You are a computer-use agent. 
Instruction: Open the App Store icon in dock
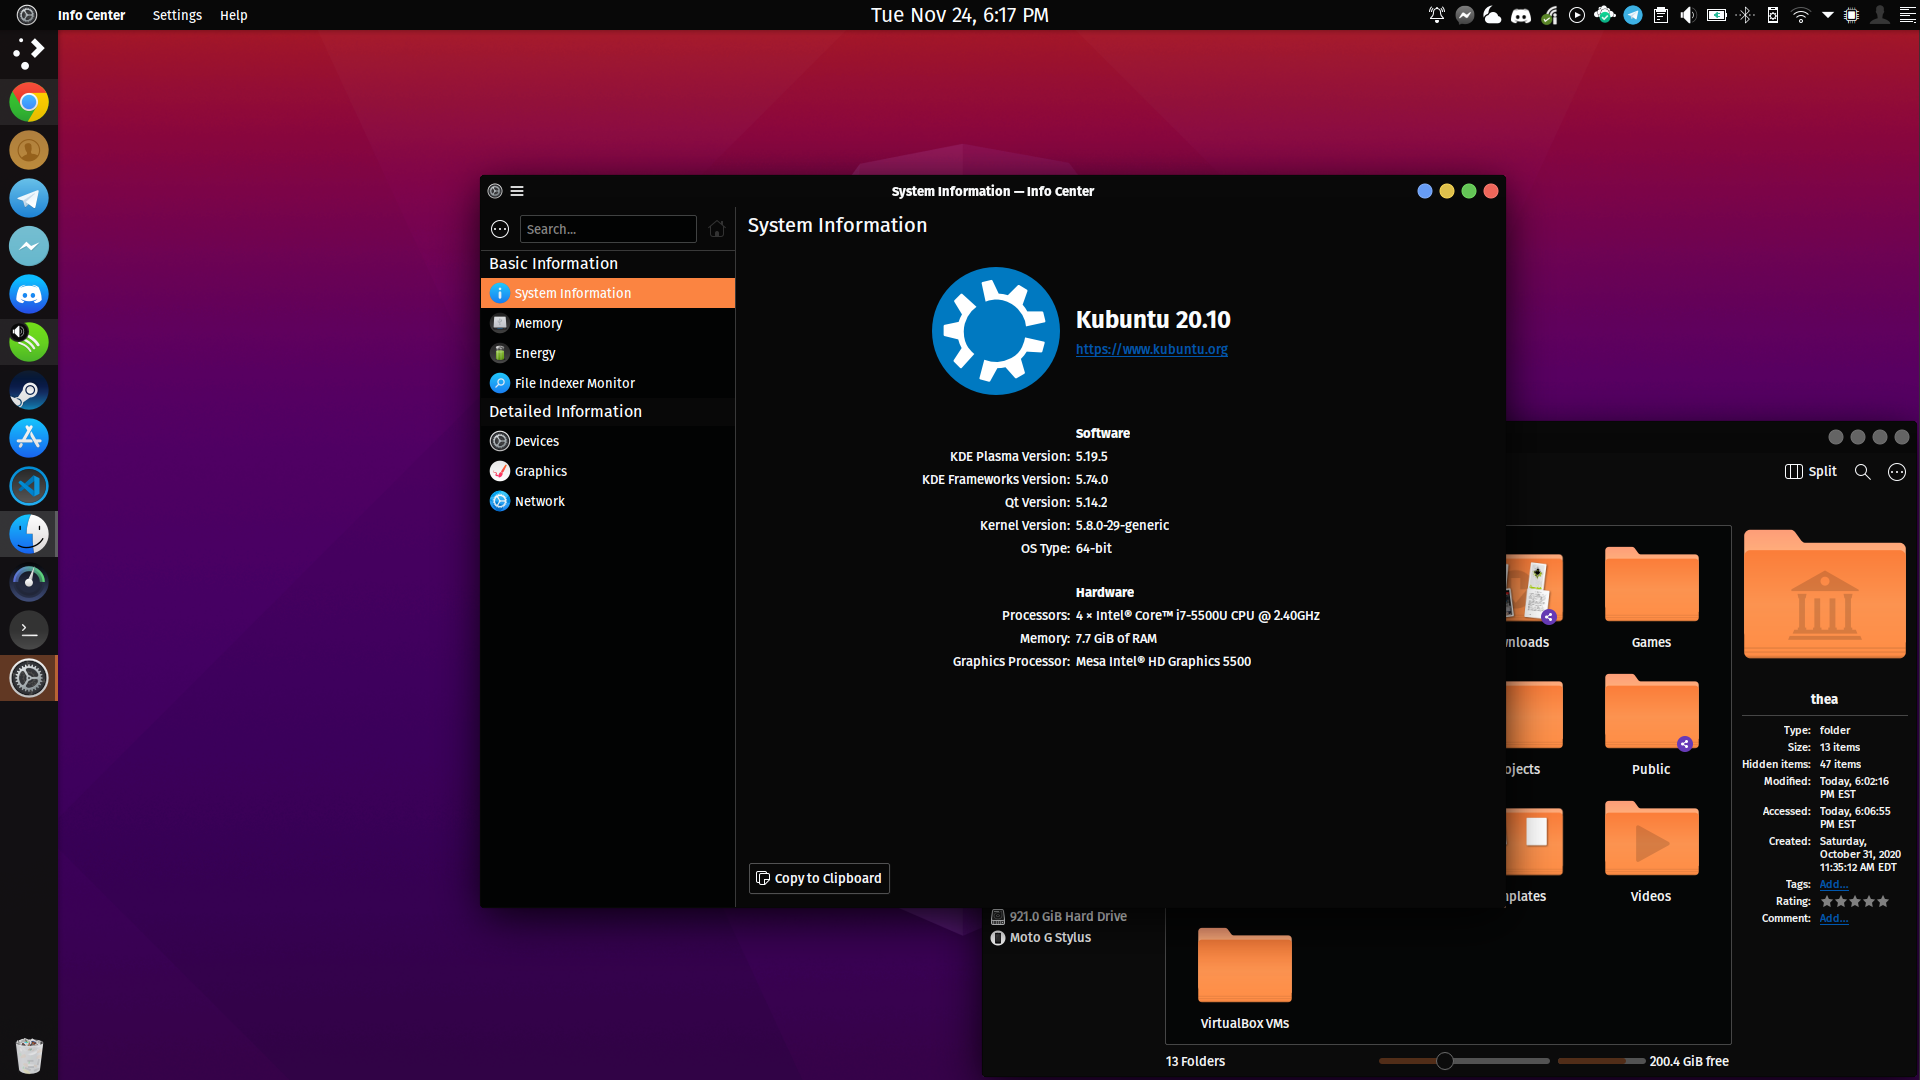pos(29,438)
